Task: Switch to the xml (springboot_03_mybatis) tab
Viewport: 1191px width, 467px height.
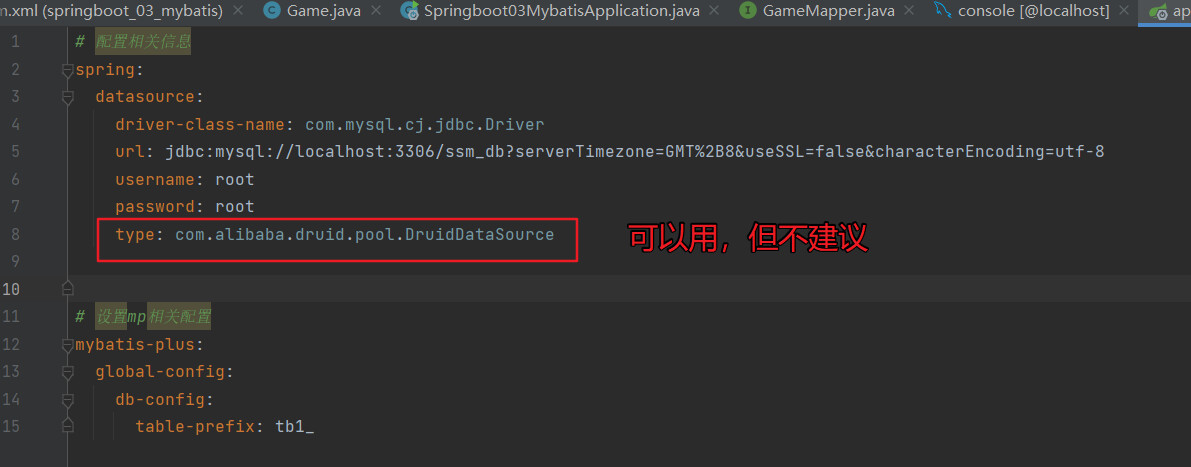Action: (x=112, y=11)
